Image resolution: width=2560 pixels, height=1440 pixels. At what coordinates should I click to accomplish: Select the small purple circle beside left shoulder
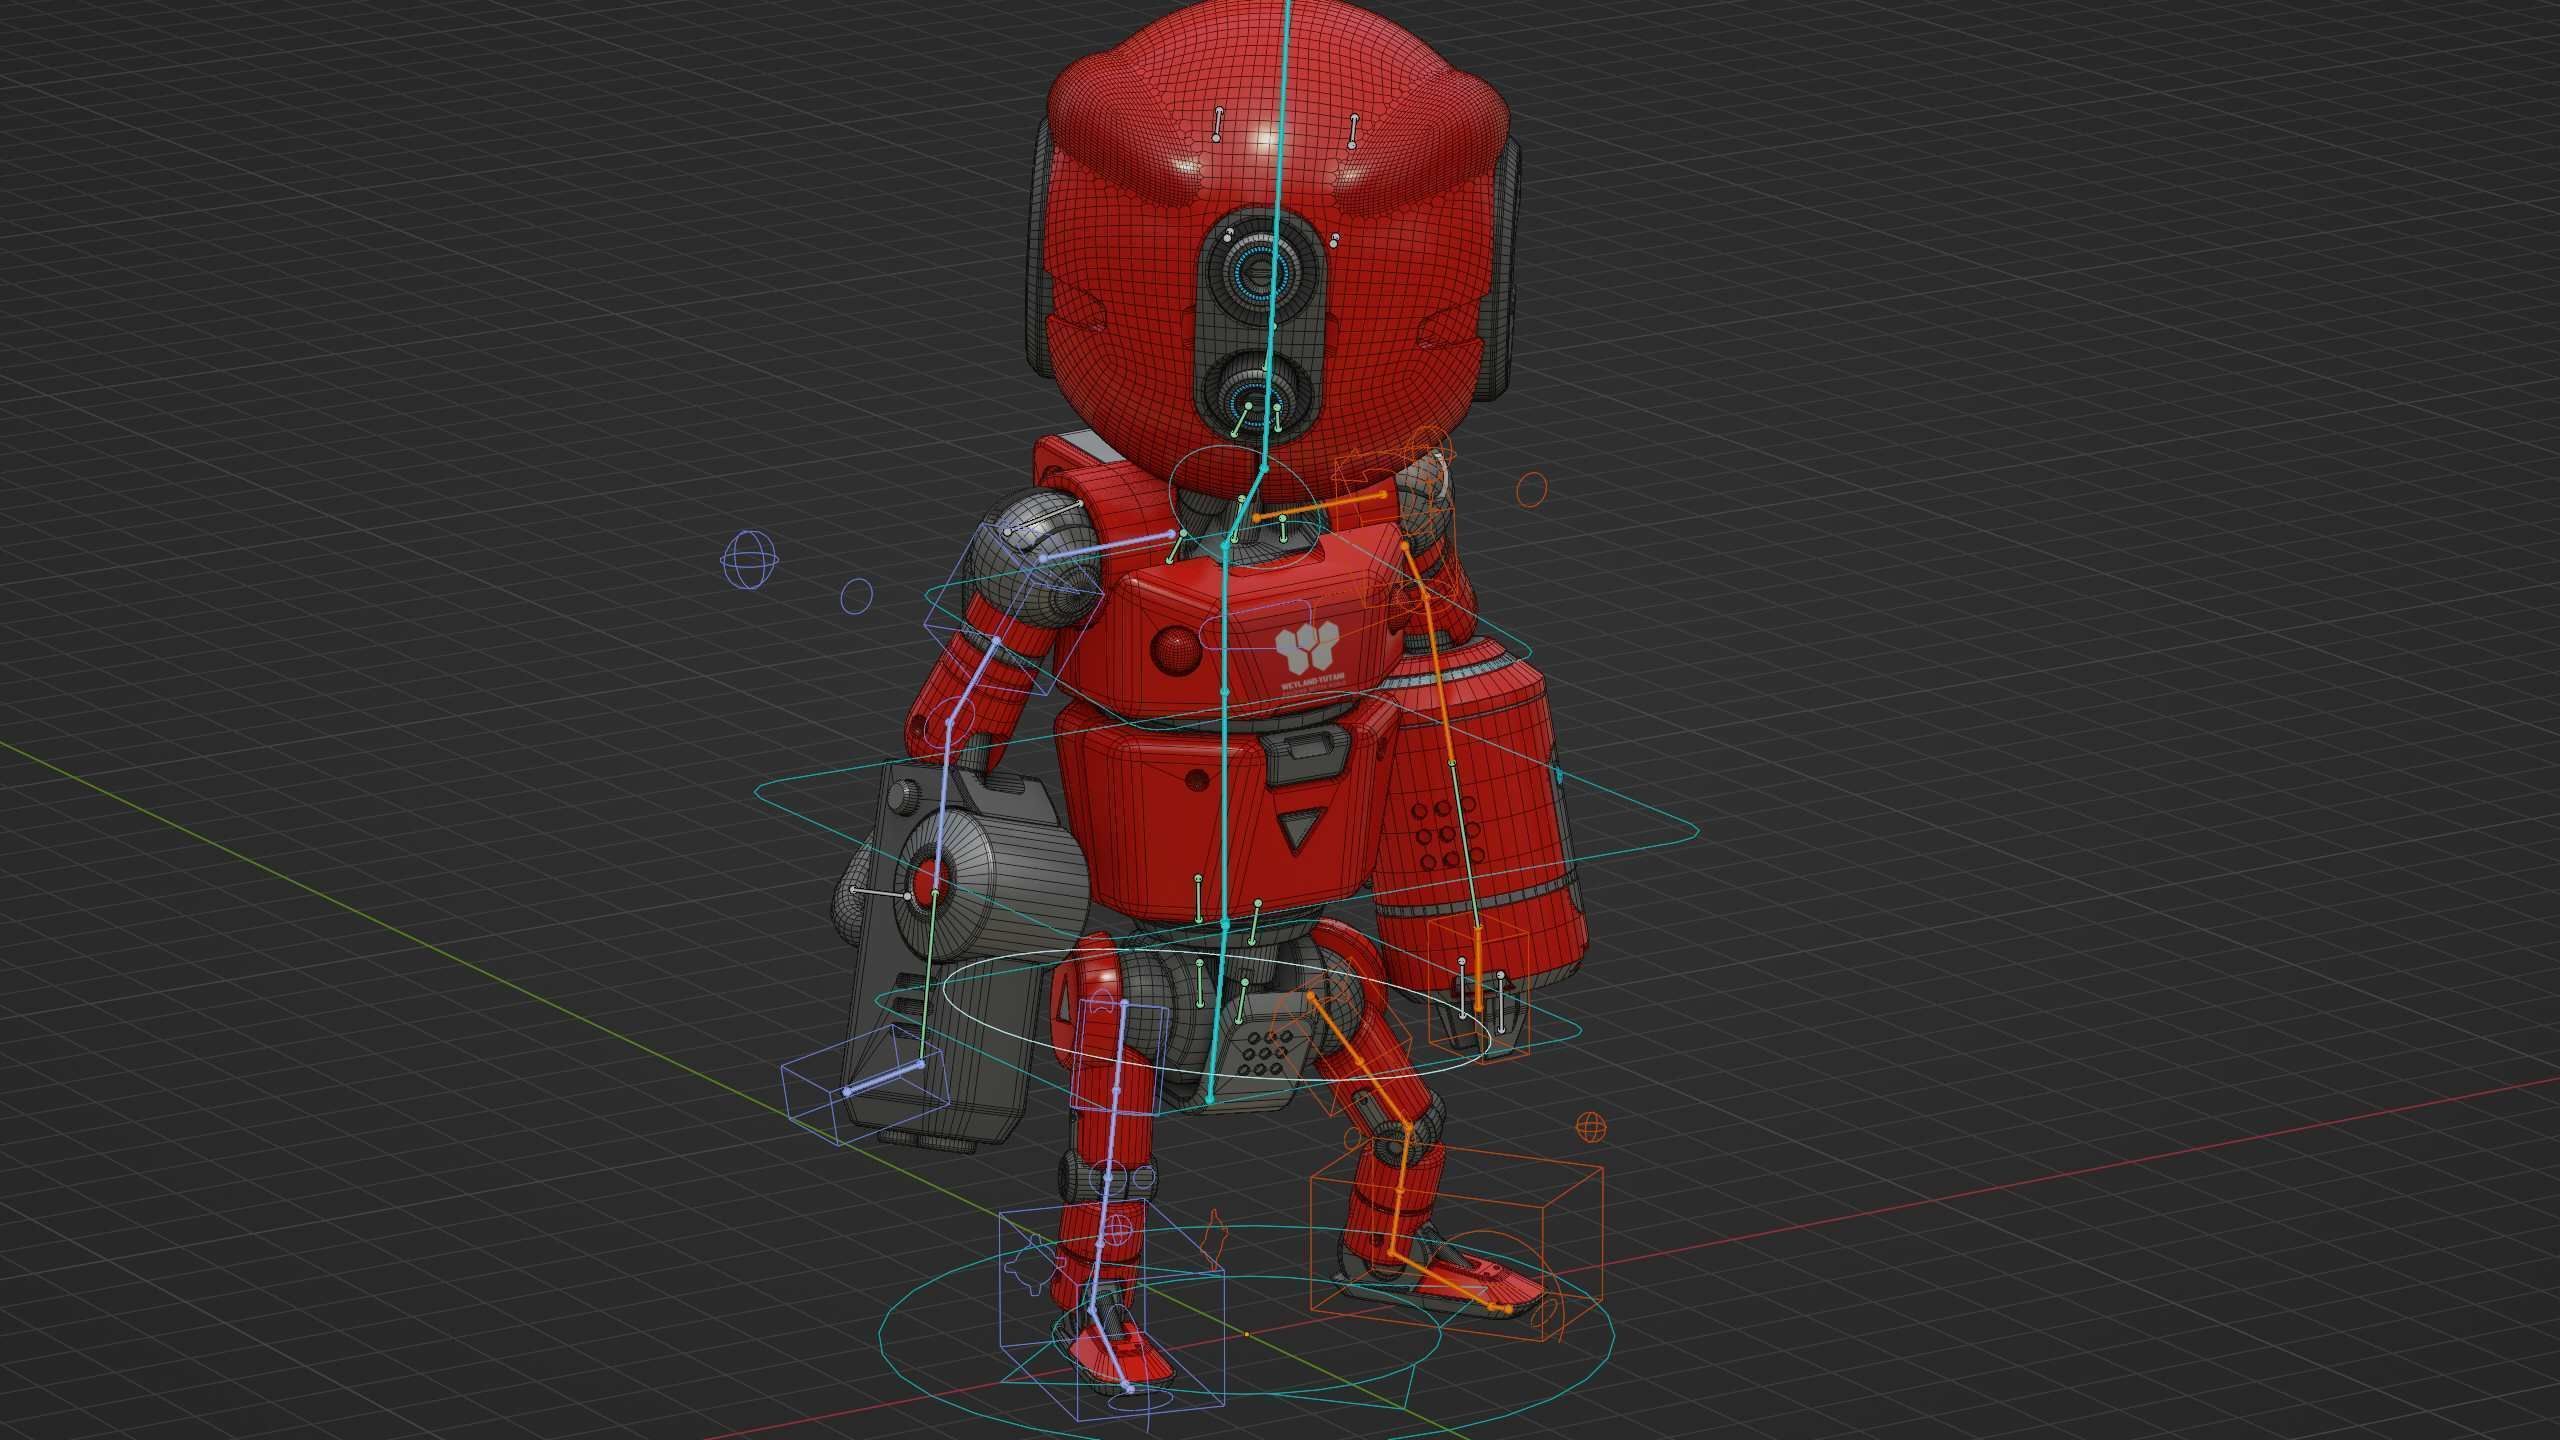[856, 595]
